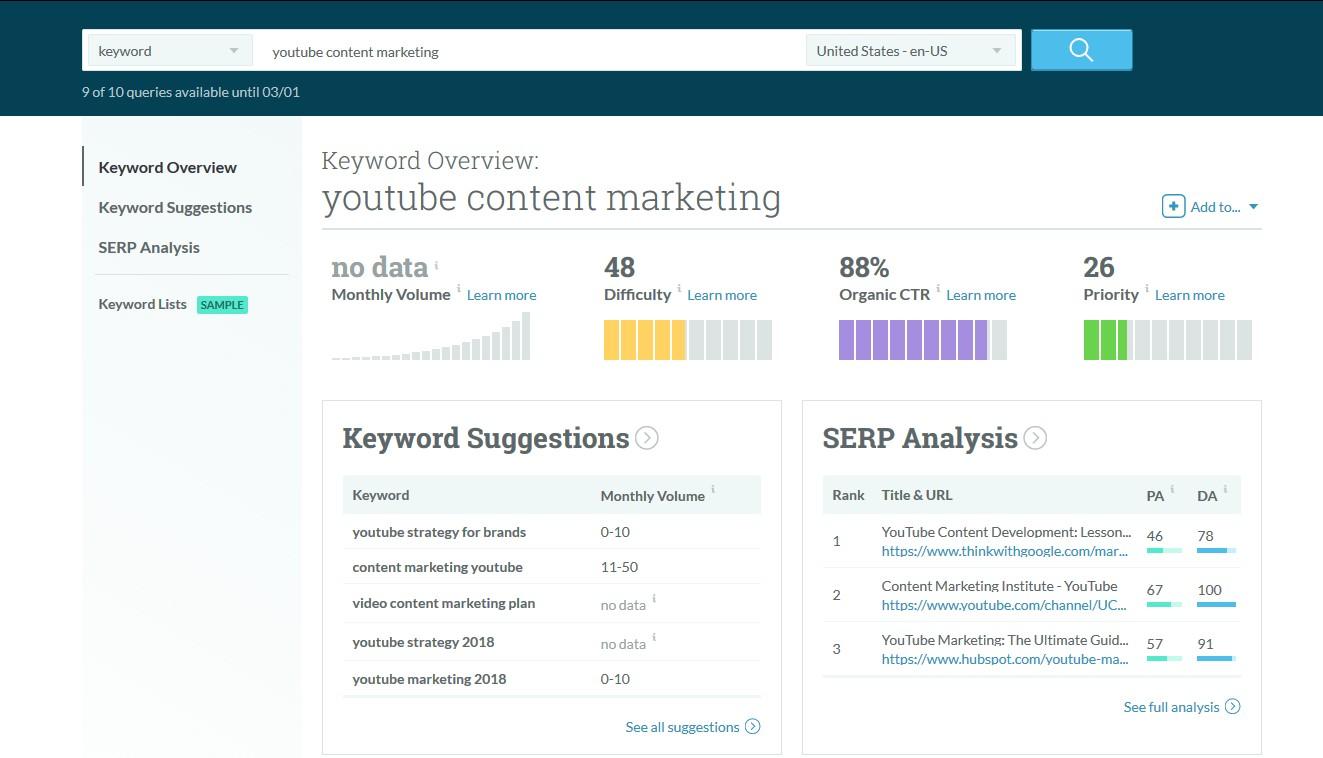
Task: Click the 9 of 10 queries available text
Action: 190,92
